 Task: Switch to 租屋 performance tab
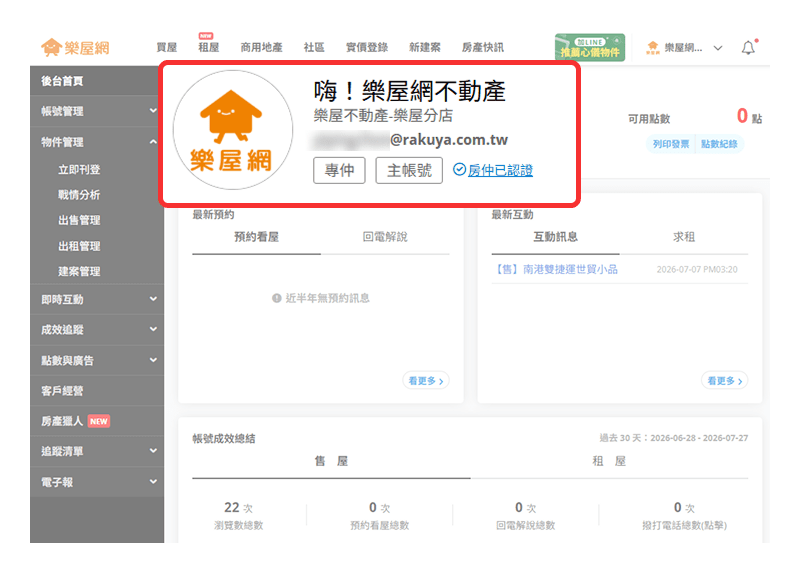[609, 461]
